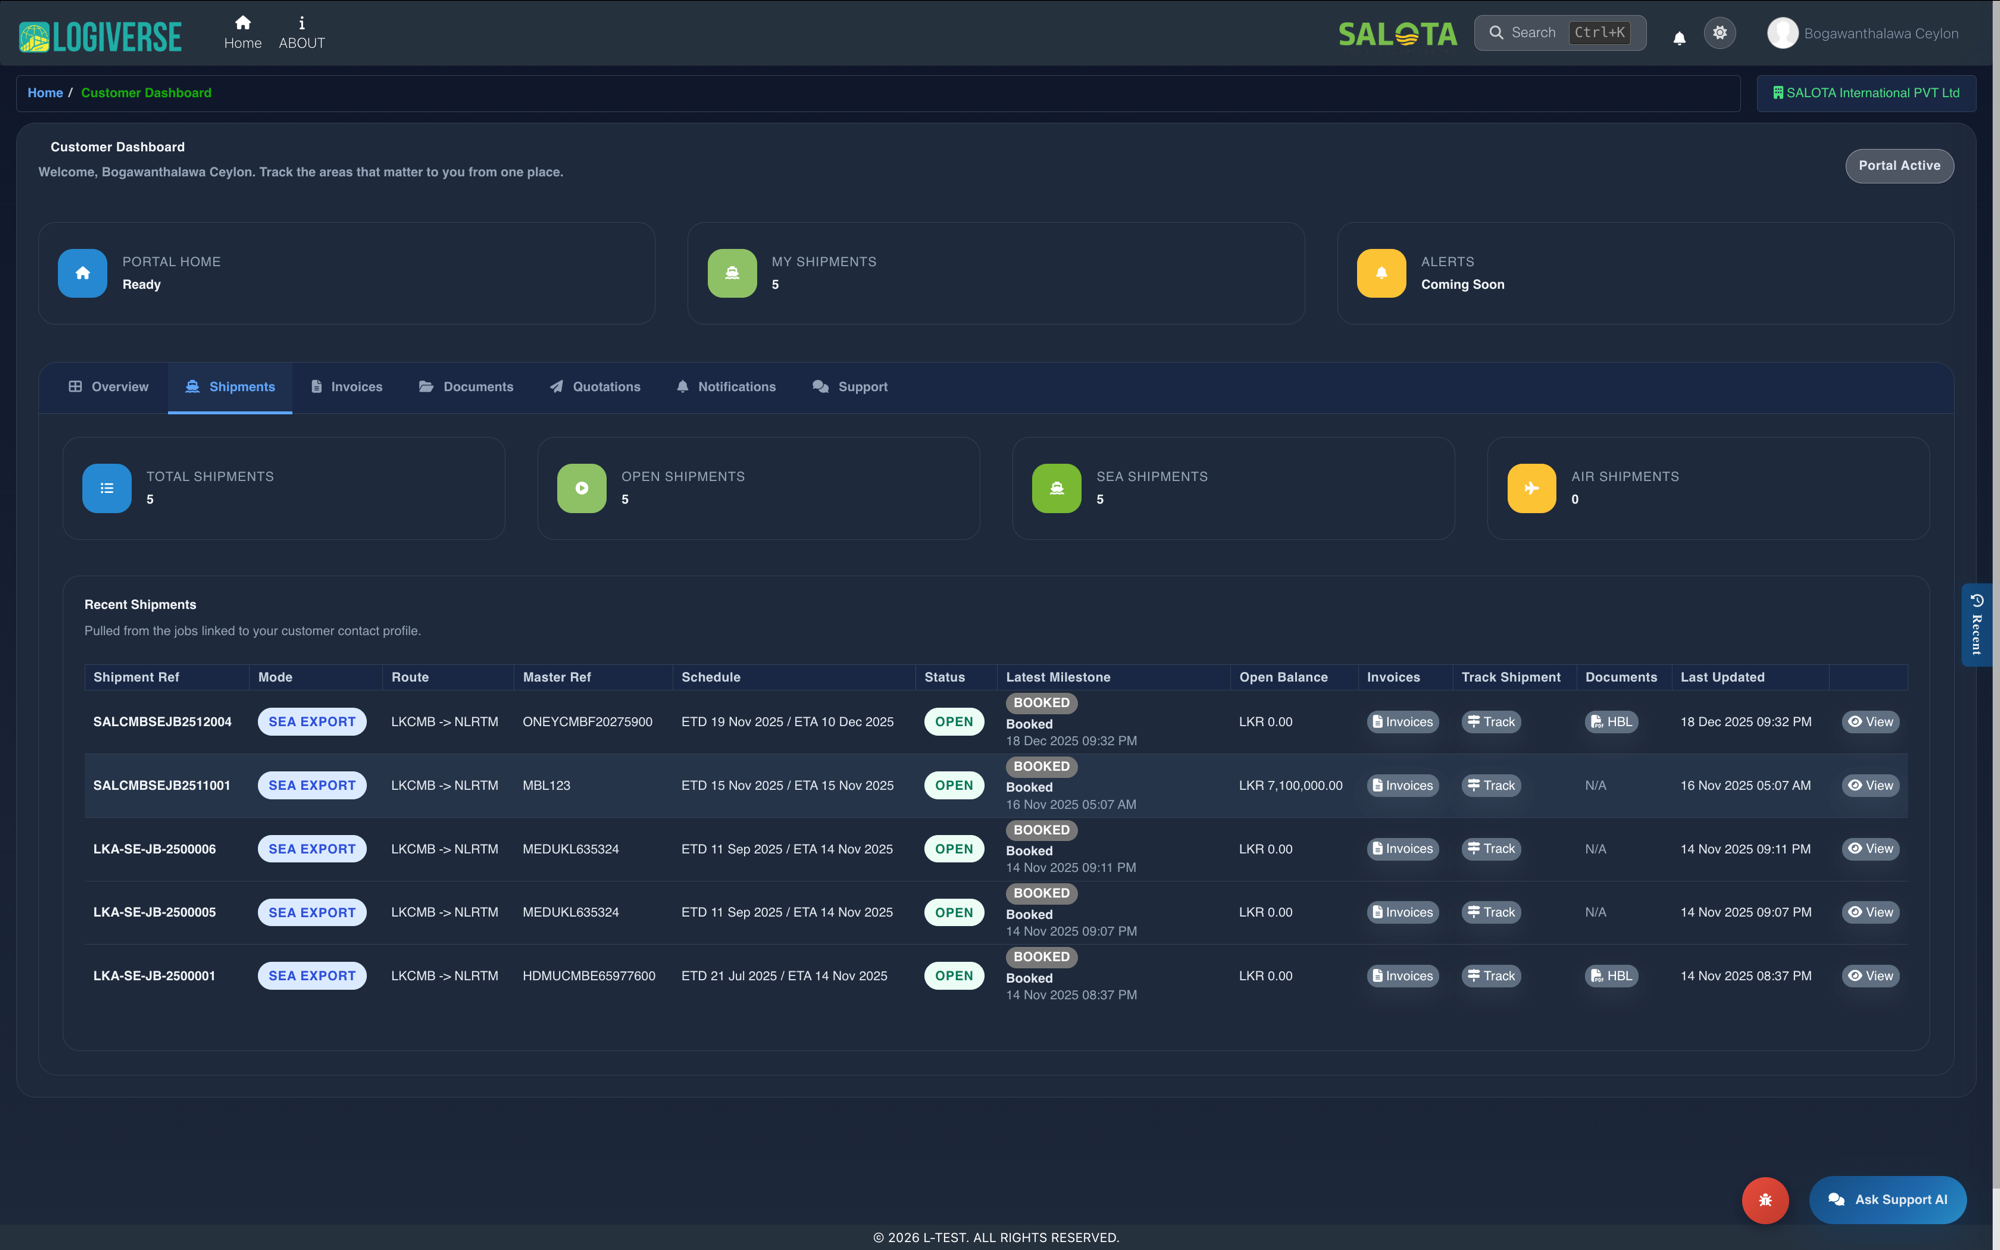Open the Quotations tab
The image size is (2000, 1250).
point(595,387)
